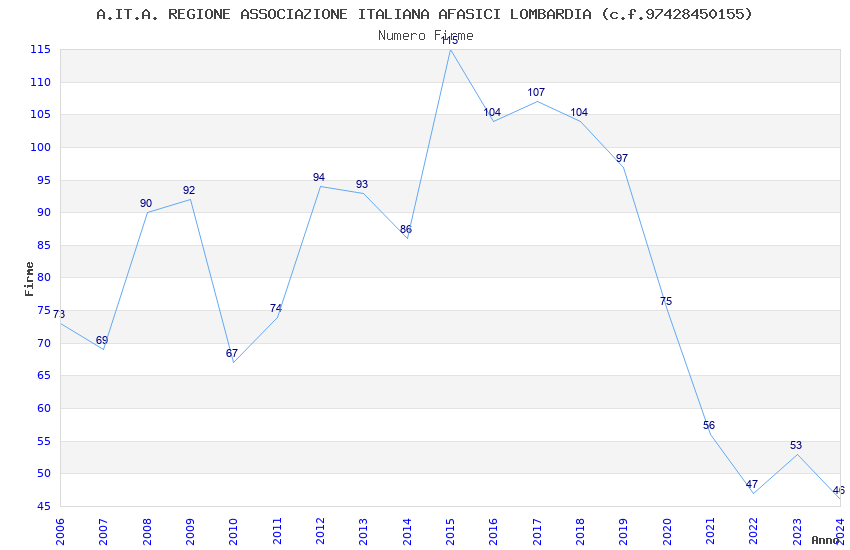Click y-axis value 115
The height and width of the screenshot is (550, 850).
(40, 49)
